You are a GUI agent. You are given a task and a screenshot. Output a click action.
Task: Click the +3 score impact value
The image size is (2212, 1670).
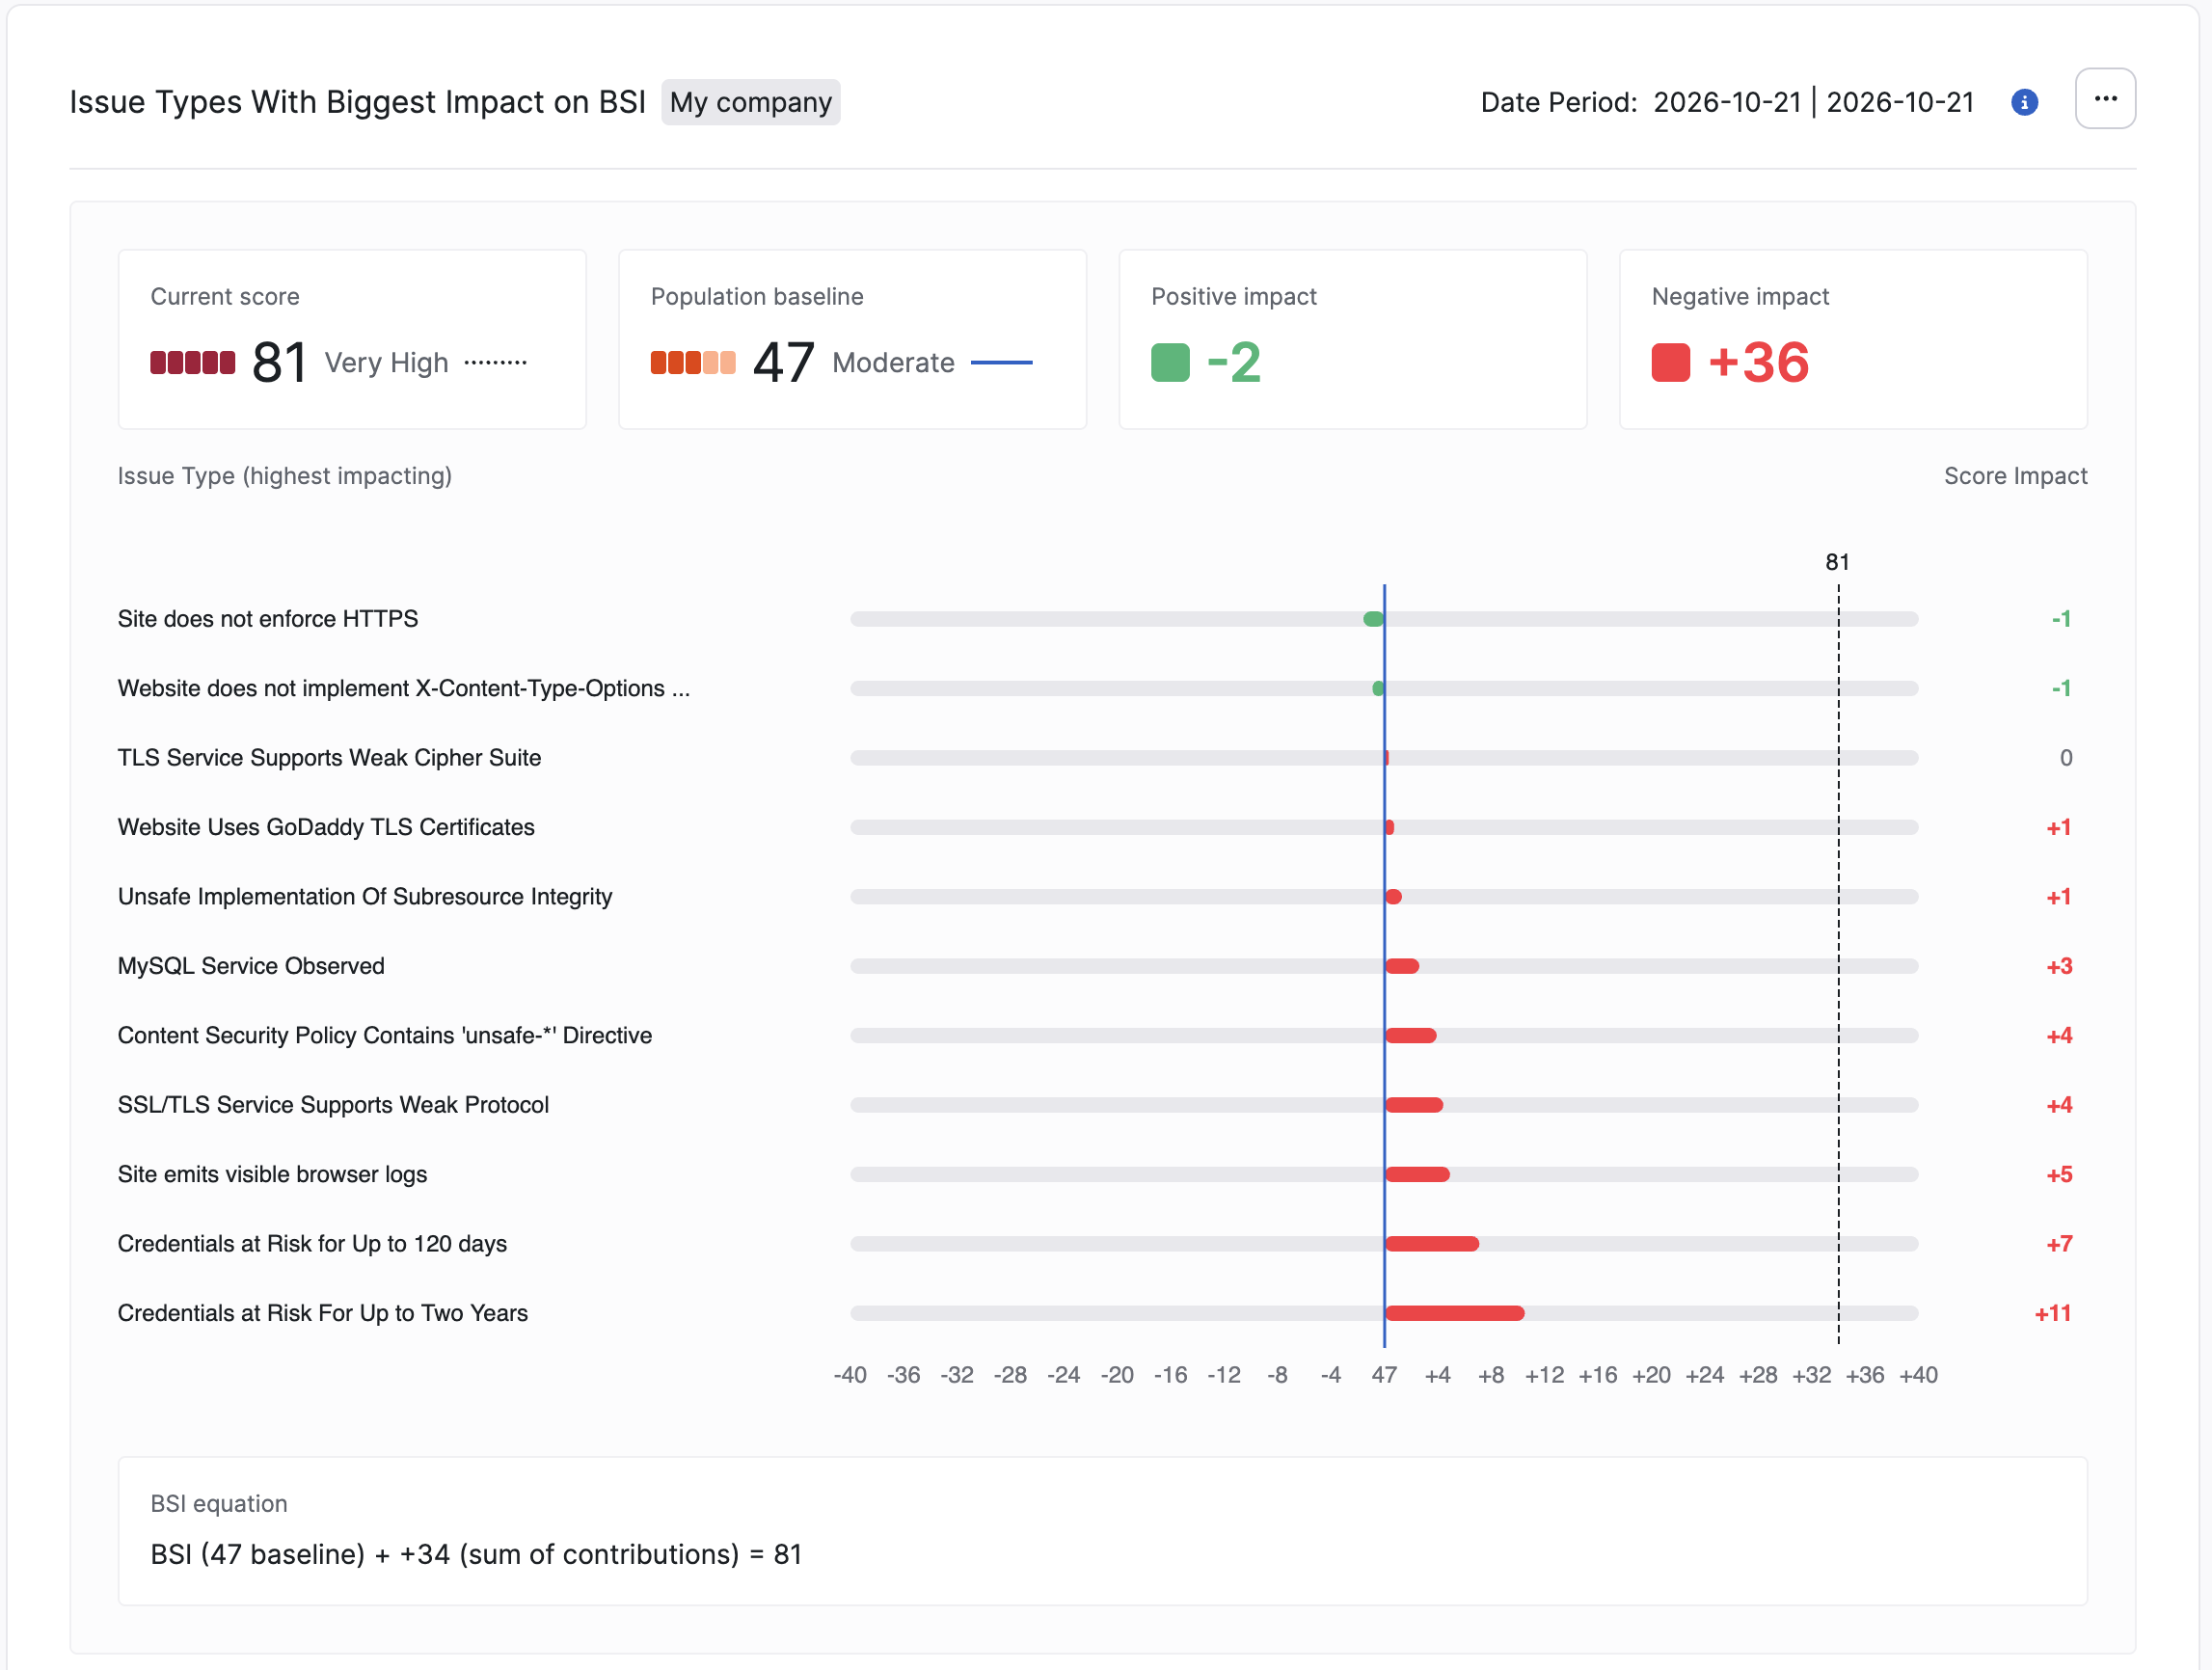(2059, 966)
